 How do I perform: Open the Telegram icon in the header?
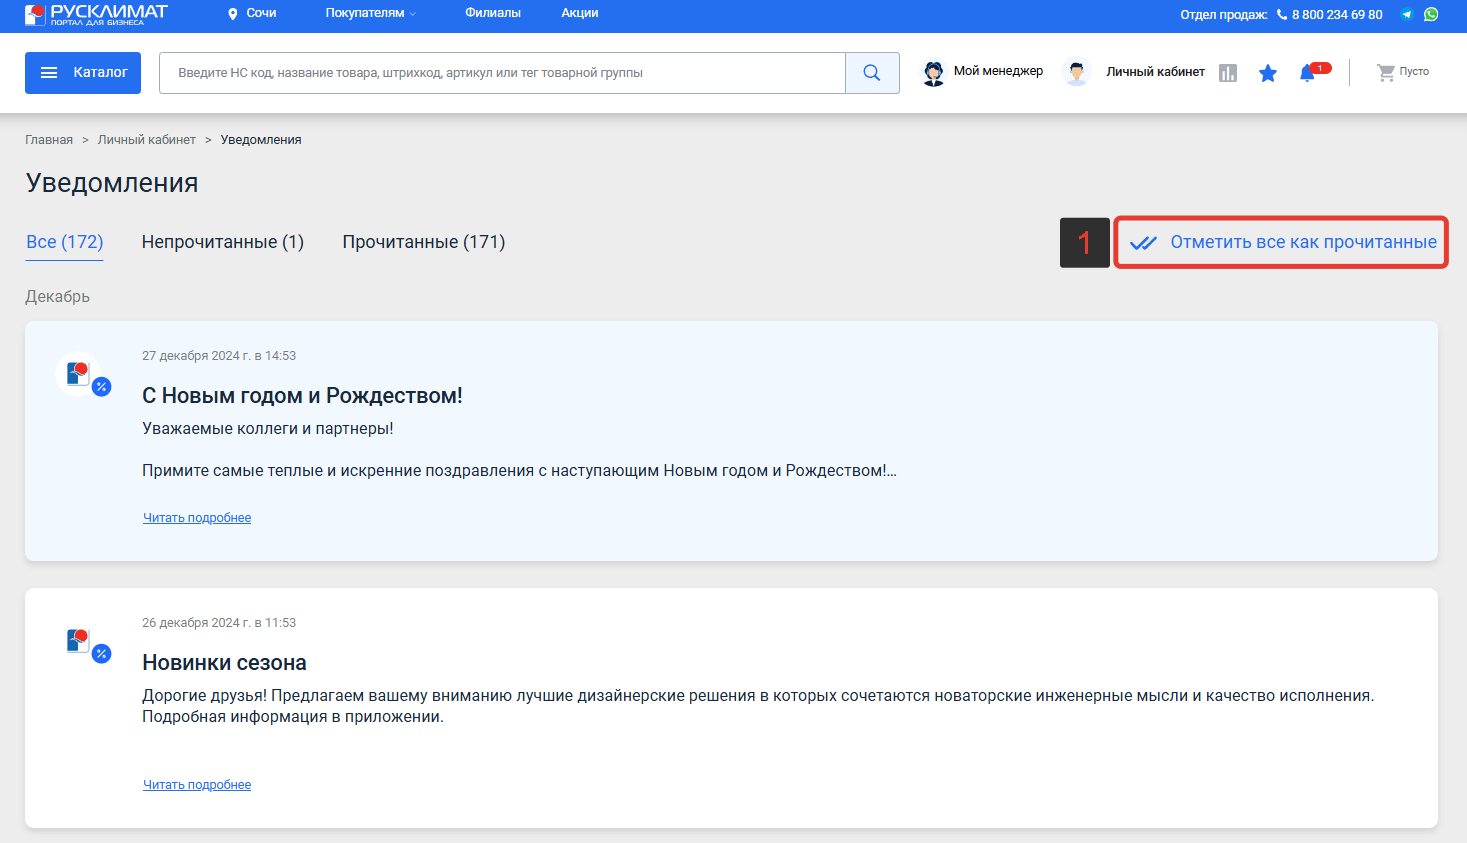(1407, 14)
